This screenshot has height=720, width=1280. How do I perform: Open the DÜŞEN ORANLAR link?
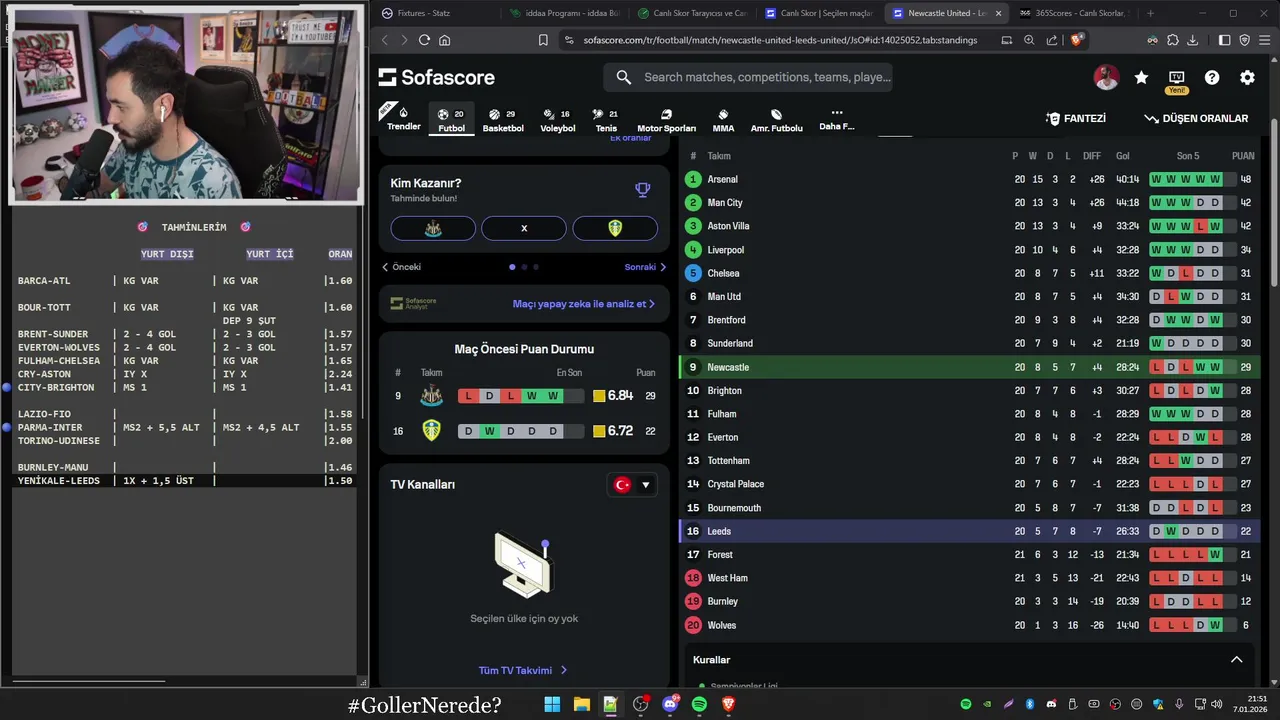click(1196, 118)
